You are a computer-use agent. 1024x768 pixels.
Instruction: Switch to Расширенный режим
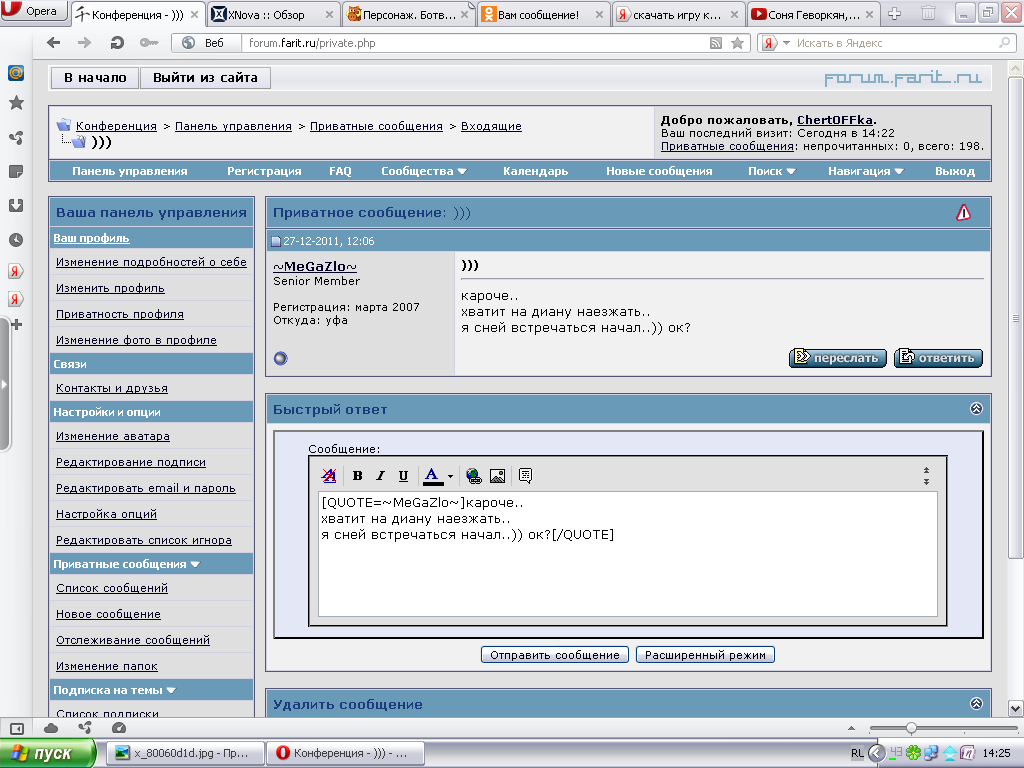click(x=705, y=655)
